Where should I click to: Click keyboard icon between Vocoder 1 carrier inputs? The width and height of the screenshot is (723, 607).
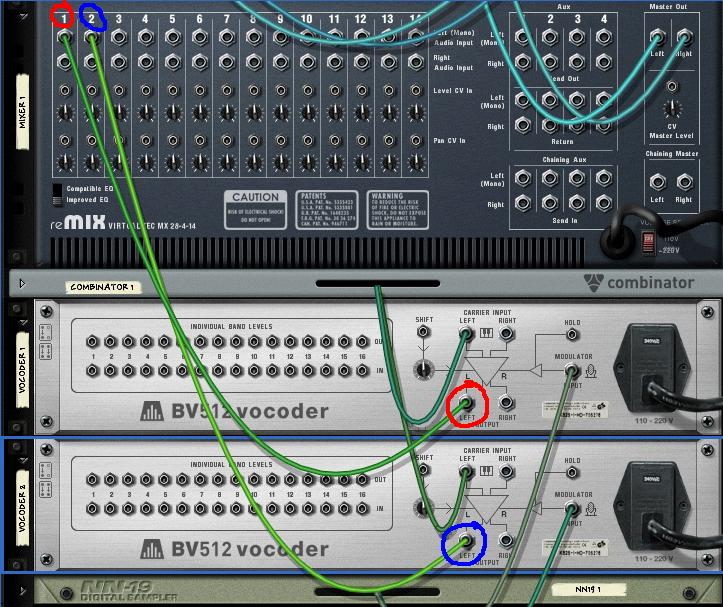486,333
